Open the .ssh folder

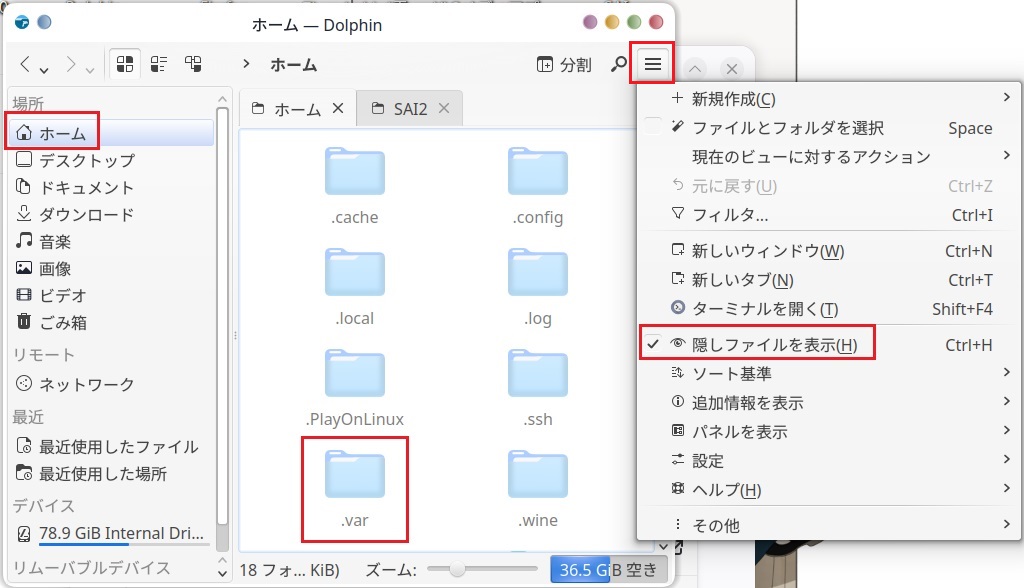537,385
